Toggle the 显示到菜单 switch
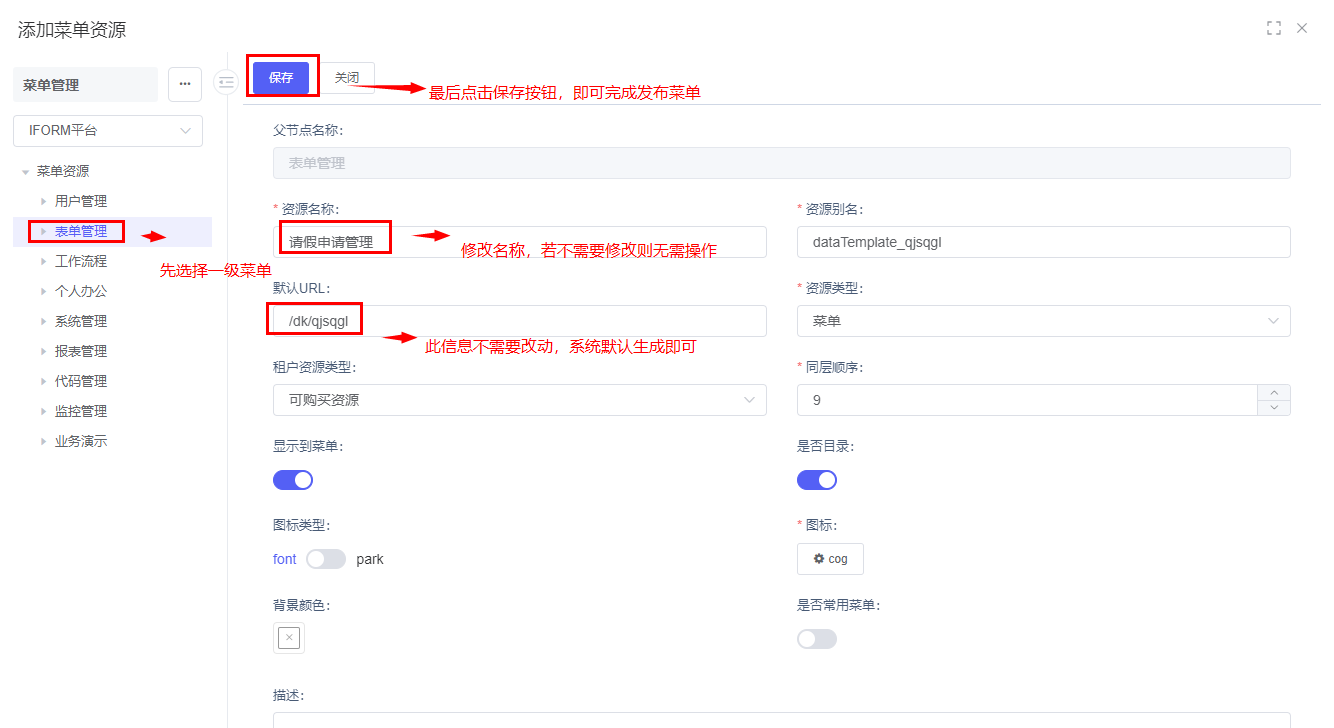The width and height of the screenshot is (1334, 728). point(293,480)
